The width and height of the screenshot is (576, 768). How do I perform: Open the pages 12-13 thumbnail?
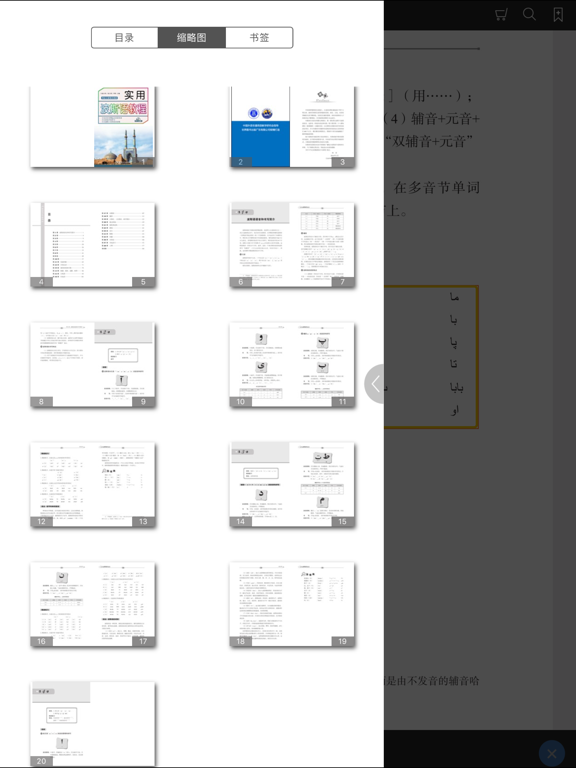[93, 485]
